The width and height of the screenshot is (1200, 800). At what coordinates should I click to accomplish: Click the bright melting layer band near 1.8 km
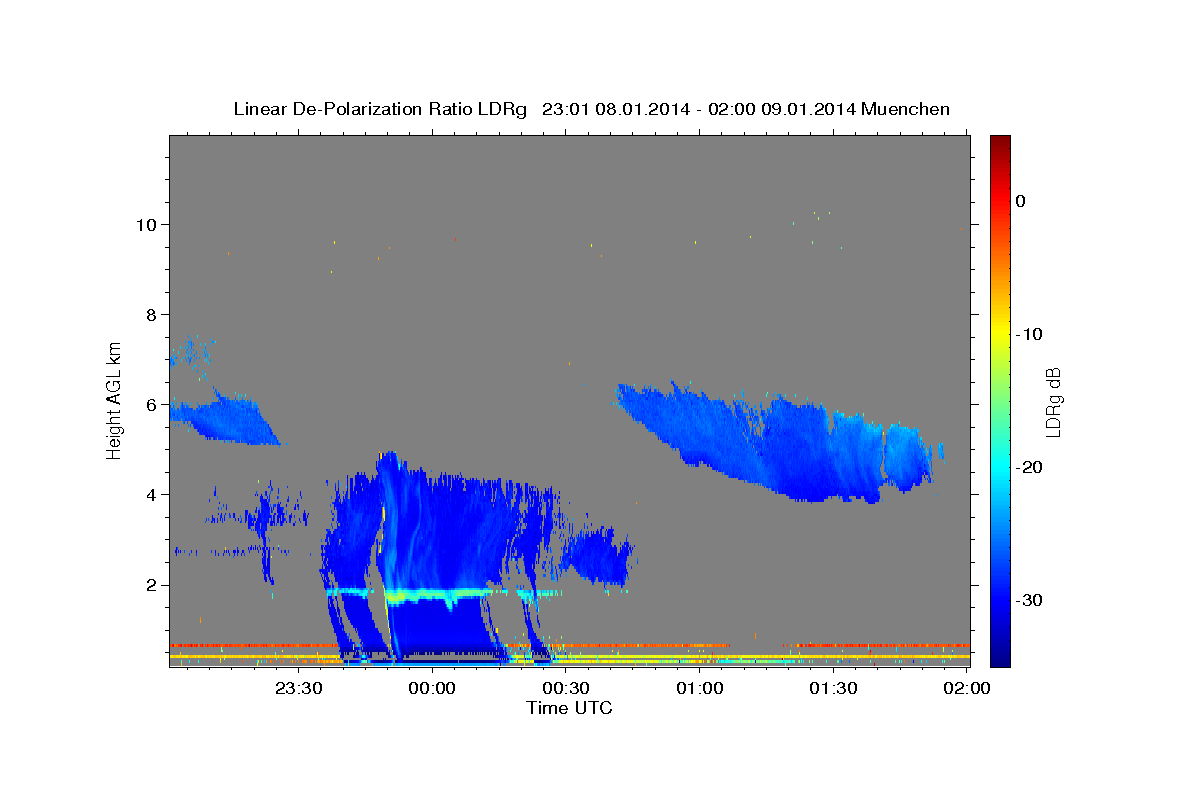pos(440,595)
